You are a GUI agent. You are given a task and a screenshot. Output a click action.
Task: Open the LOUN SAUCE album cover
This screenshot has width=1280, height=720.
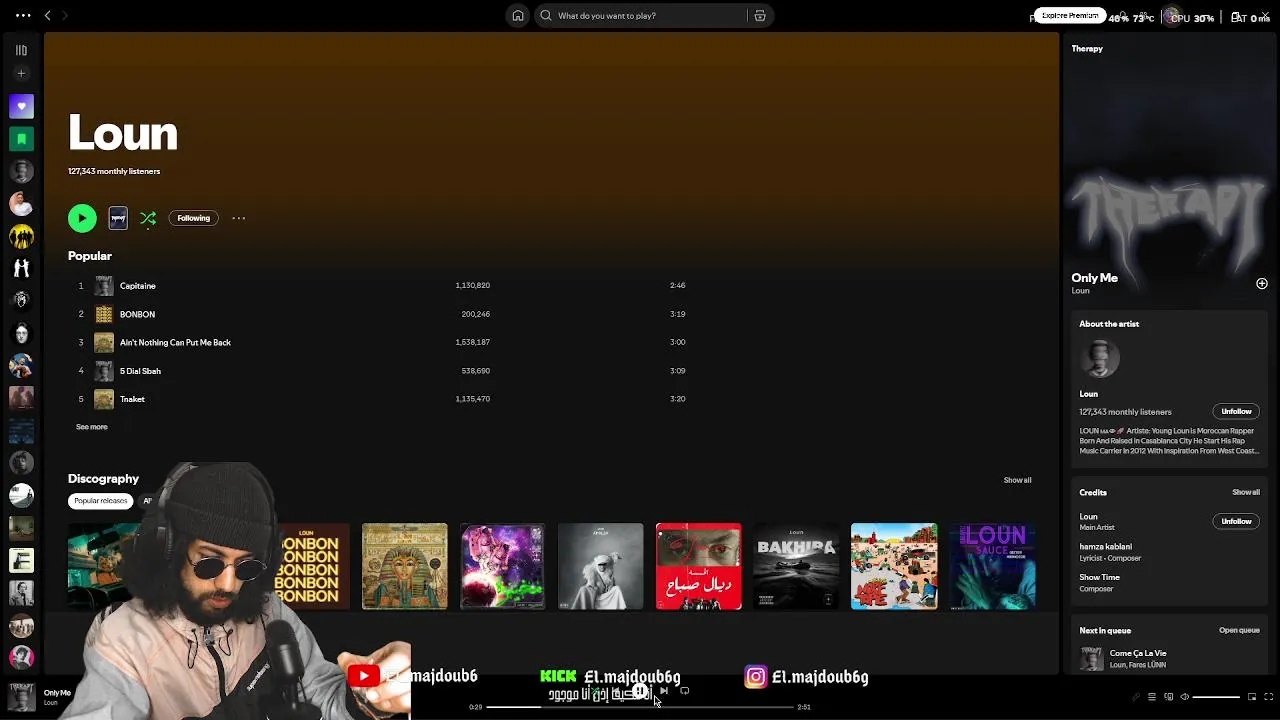pyautogui.click(x=992, y=566)
